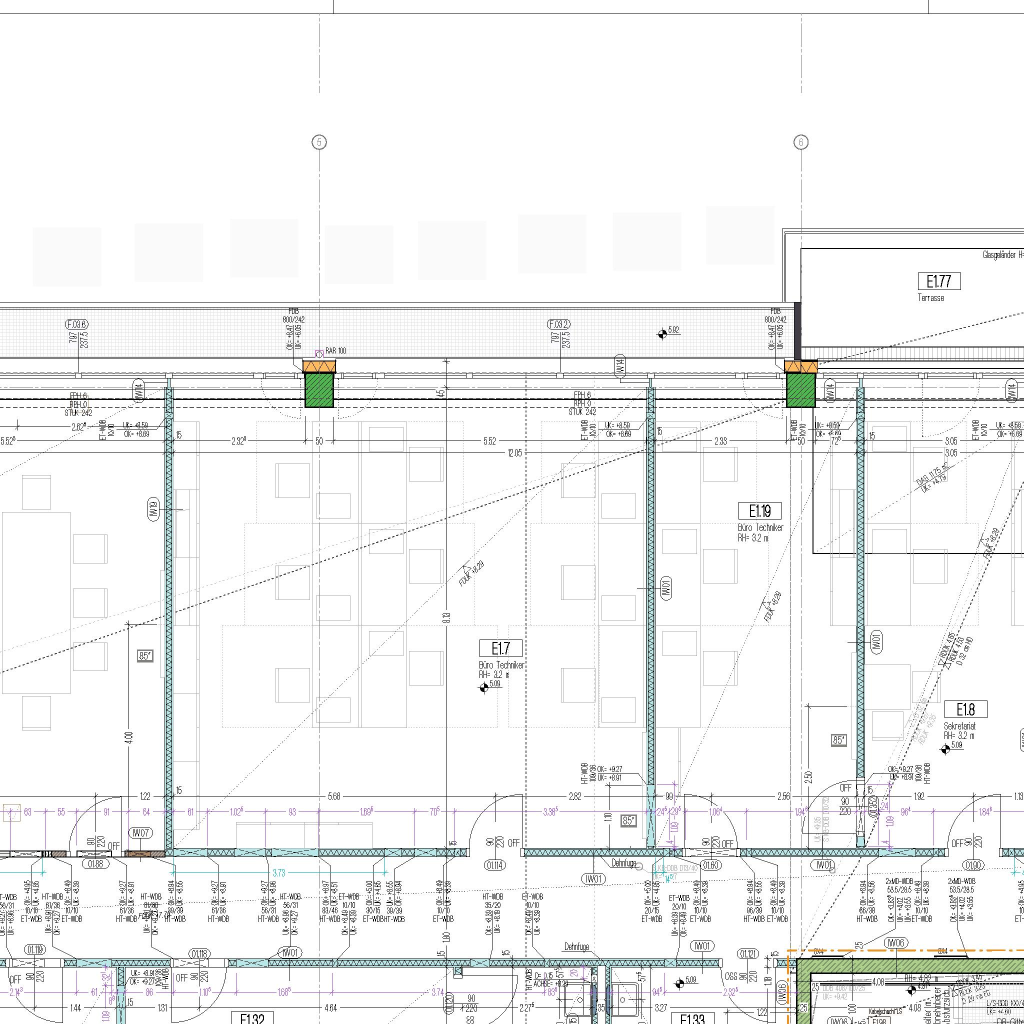Pick the F.03.2 facade tag bubble
The image size is (1024, 1024).
(559, 324)
